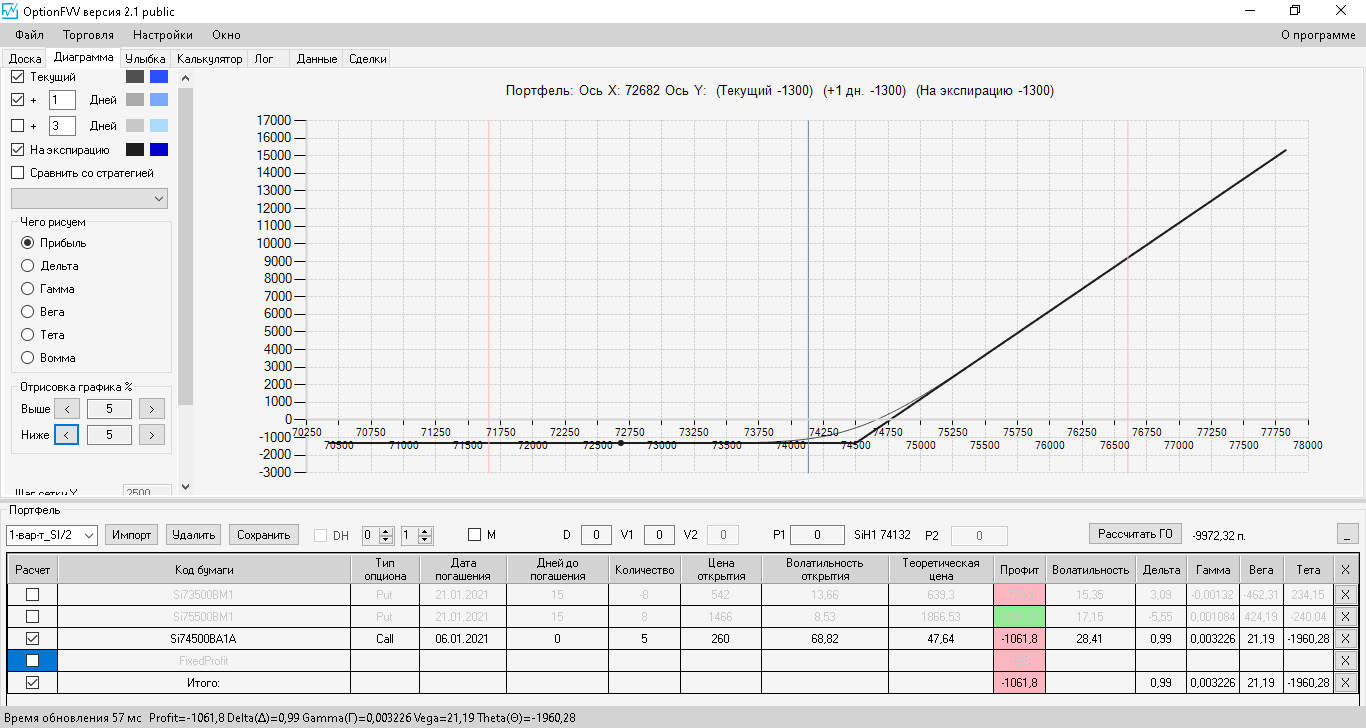1366x728 pixels.
Task: Increase the Выше percentage with the right arrow
Action: pyautogui.click(x=152, y=409)
